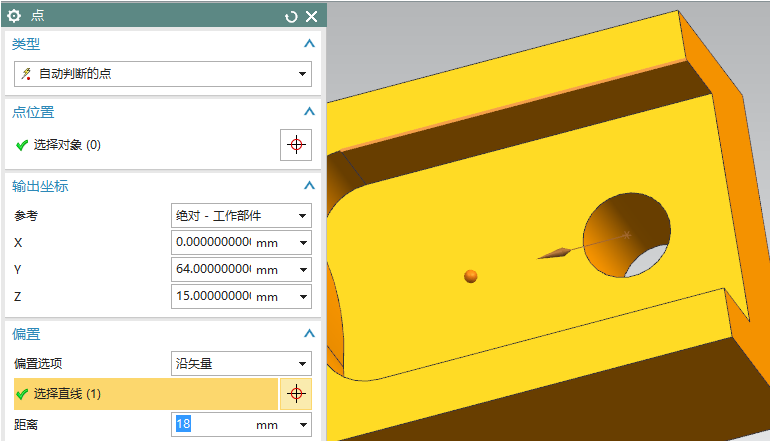771x441 pixels.
Task: Click the Y coordinate value field
Action: coord(212,270)
